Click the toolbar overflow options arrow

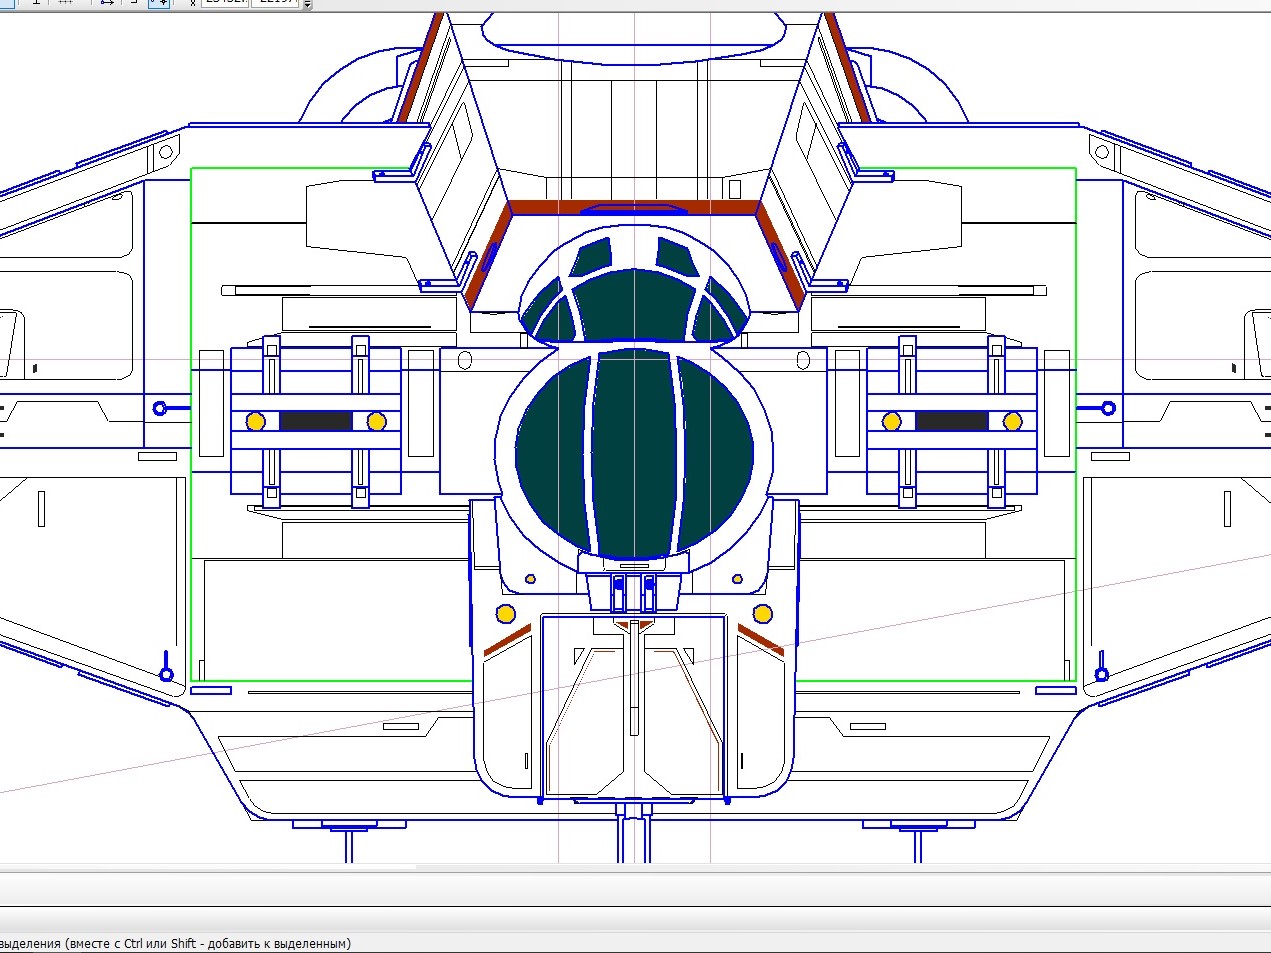tap(307, 5)
